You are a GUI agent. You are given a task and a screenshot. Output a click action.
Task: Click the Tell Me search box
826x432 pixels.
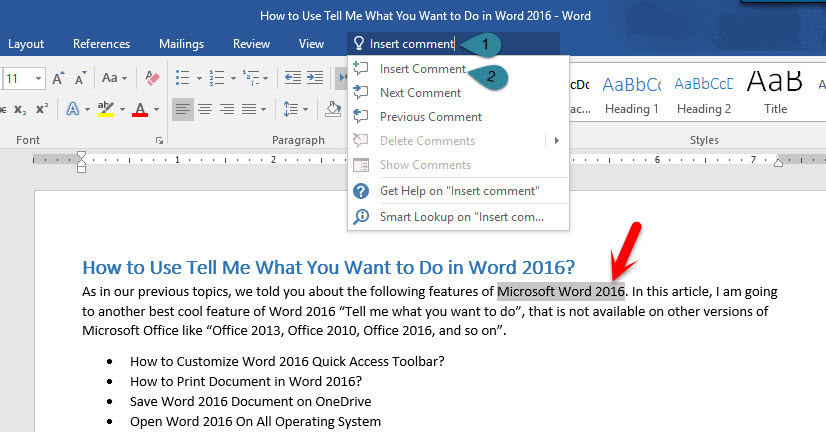(453, 44)
